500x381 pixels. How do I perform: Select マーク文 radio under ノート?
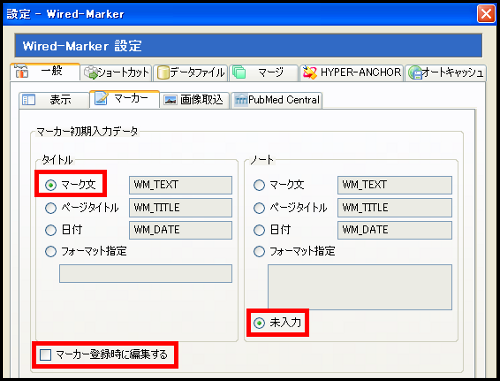(x=259, y=185)
